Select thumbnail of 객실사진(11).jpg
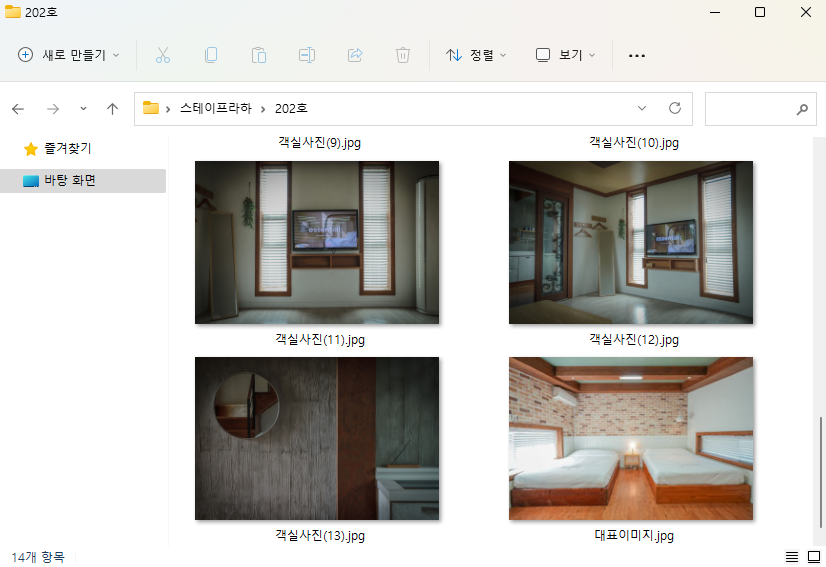Image resolution: width=826 pixels, height=567 pixels. pyautogui.click(x=317, y=242)
